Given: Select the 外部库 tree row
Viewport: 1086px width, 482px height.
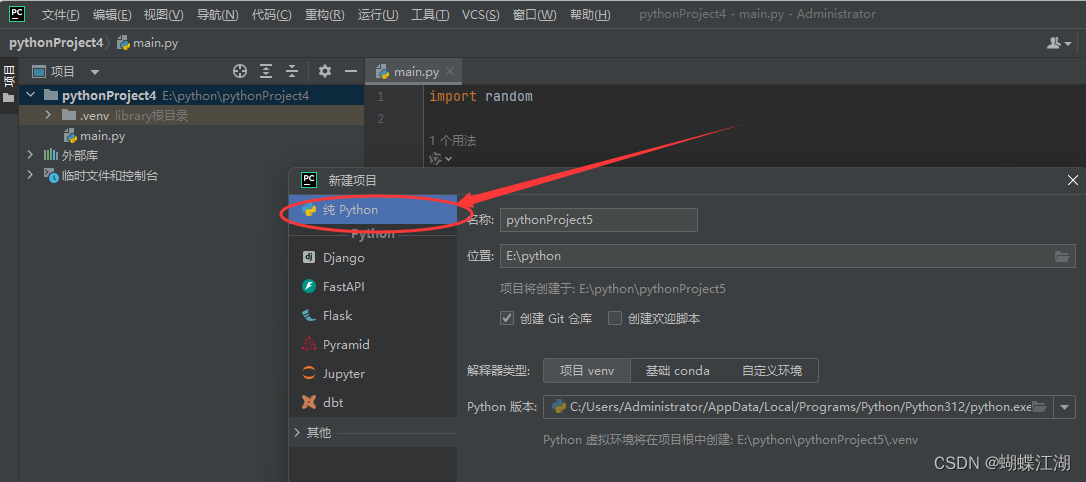Looking at the screenshot, I should (192, 155).
